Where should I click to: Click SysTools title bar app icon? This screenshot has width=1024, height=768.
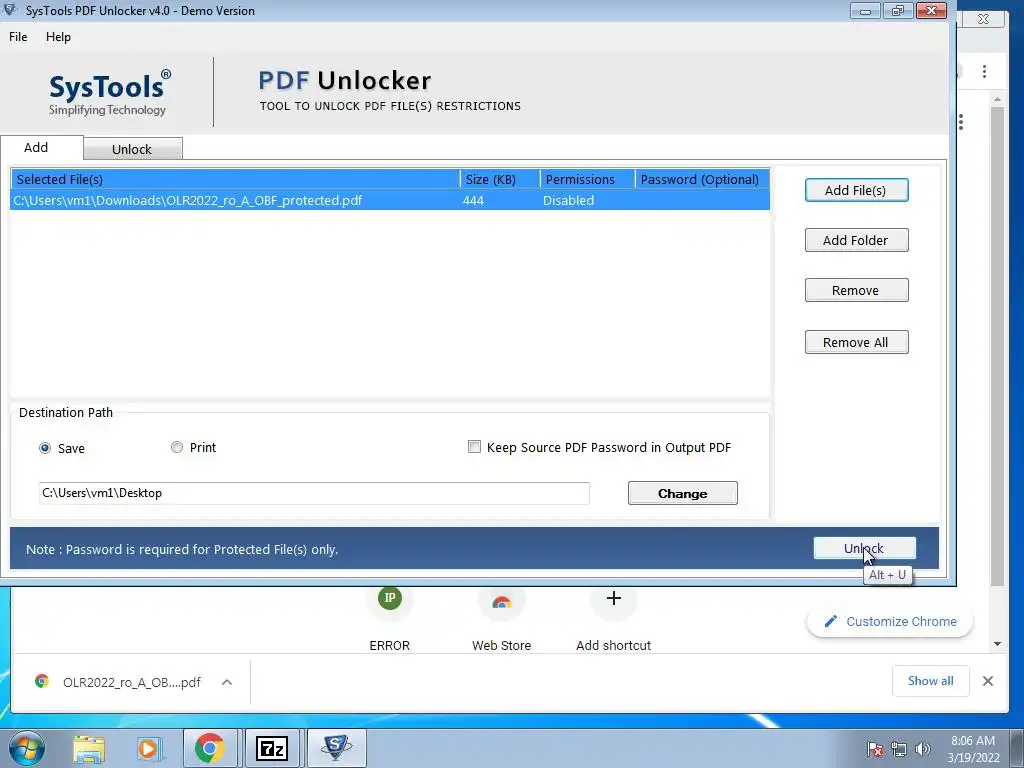(x=10, y=10)
